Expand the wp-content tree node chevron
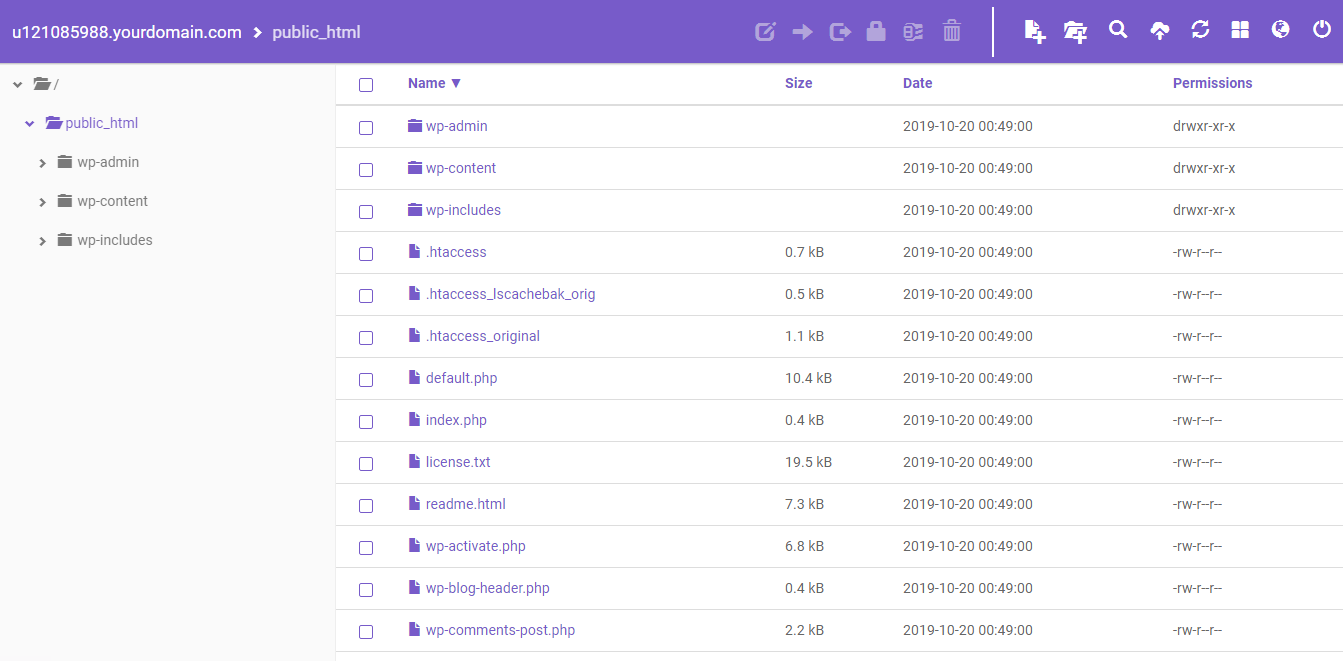This screenshot has width=1343, height=661. coord(42,202)
